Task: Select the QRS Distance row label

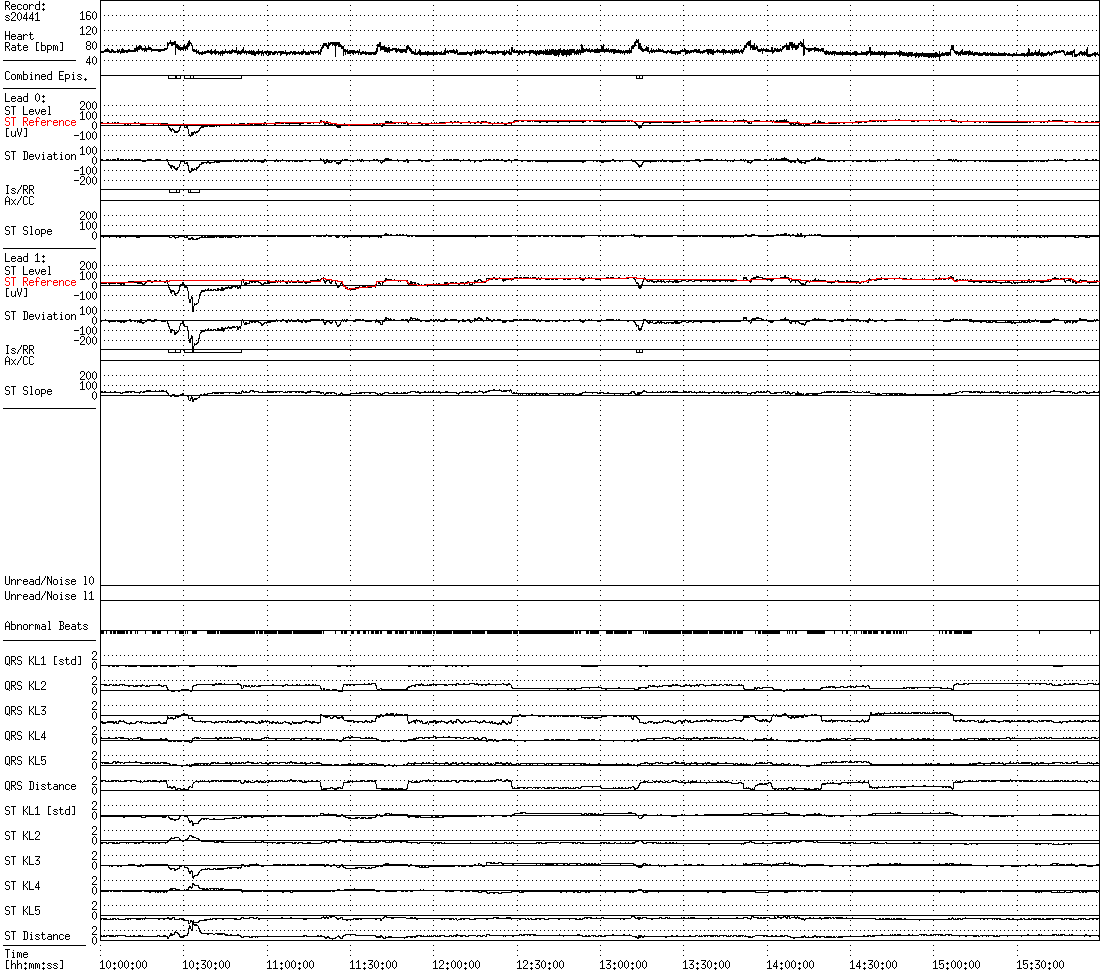Action: coord(39,786)
